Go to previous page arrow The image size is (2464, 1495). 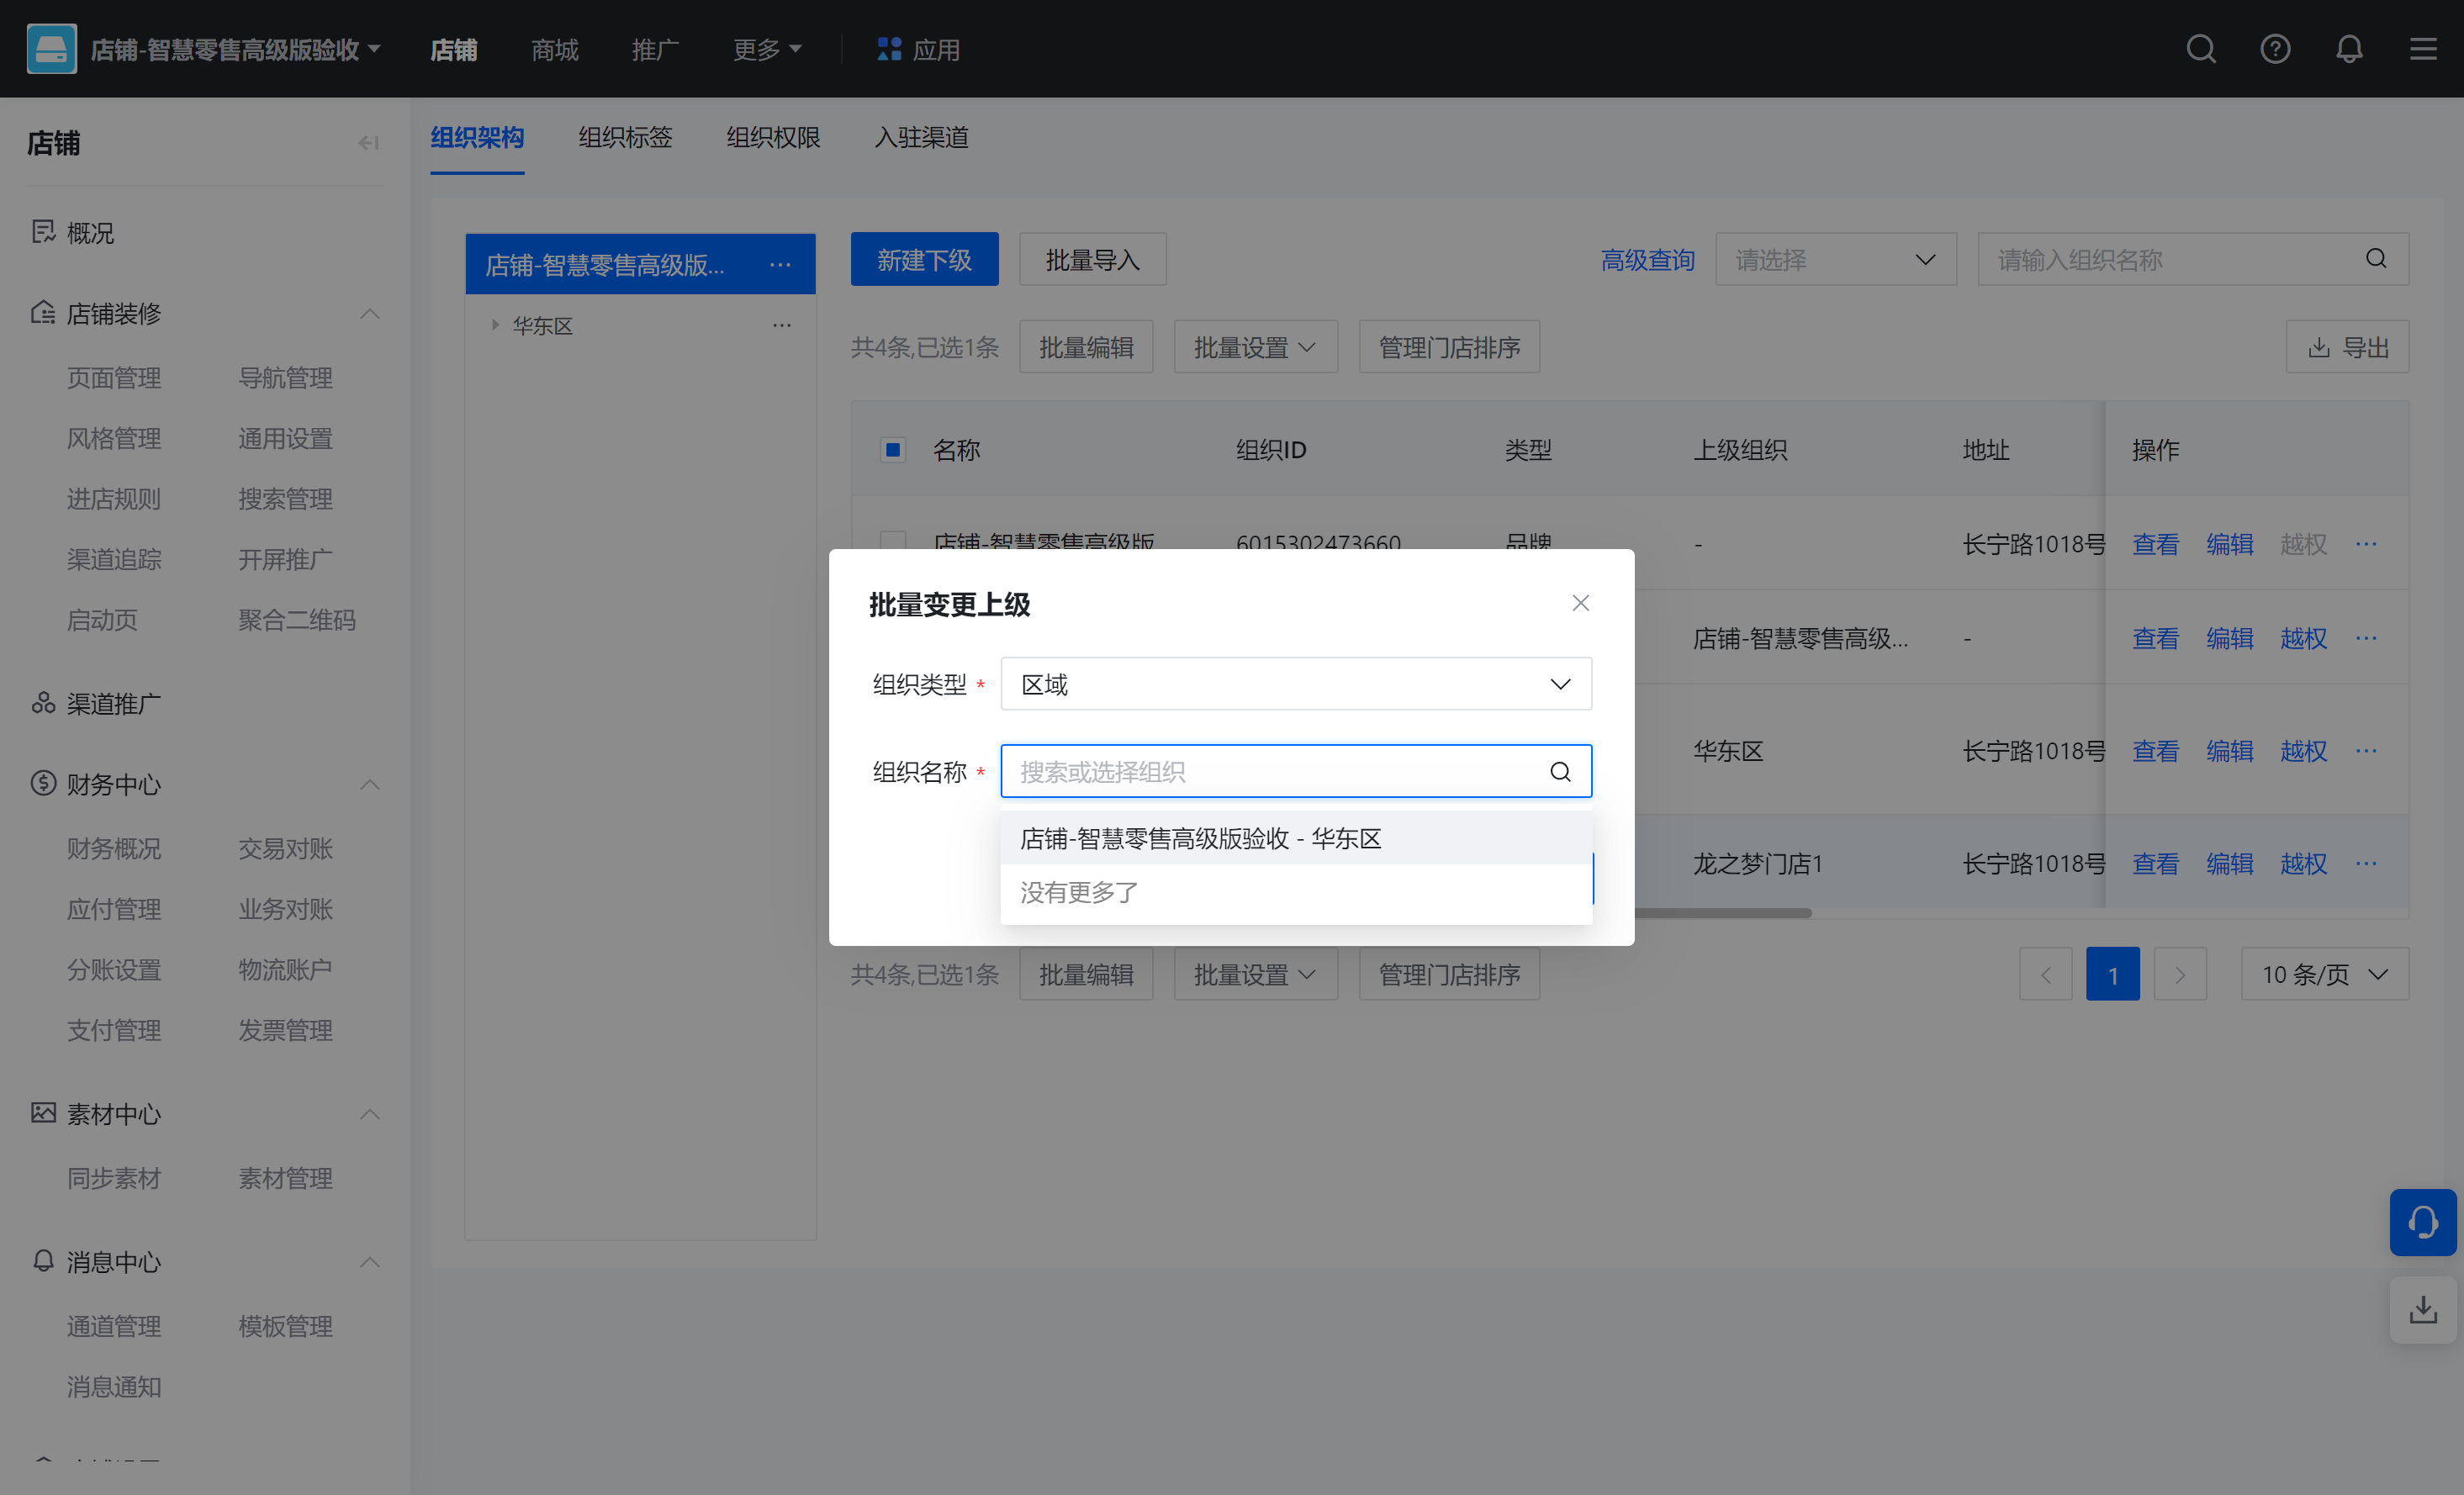click(2046, 974)
